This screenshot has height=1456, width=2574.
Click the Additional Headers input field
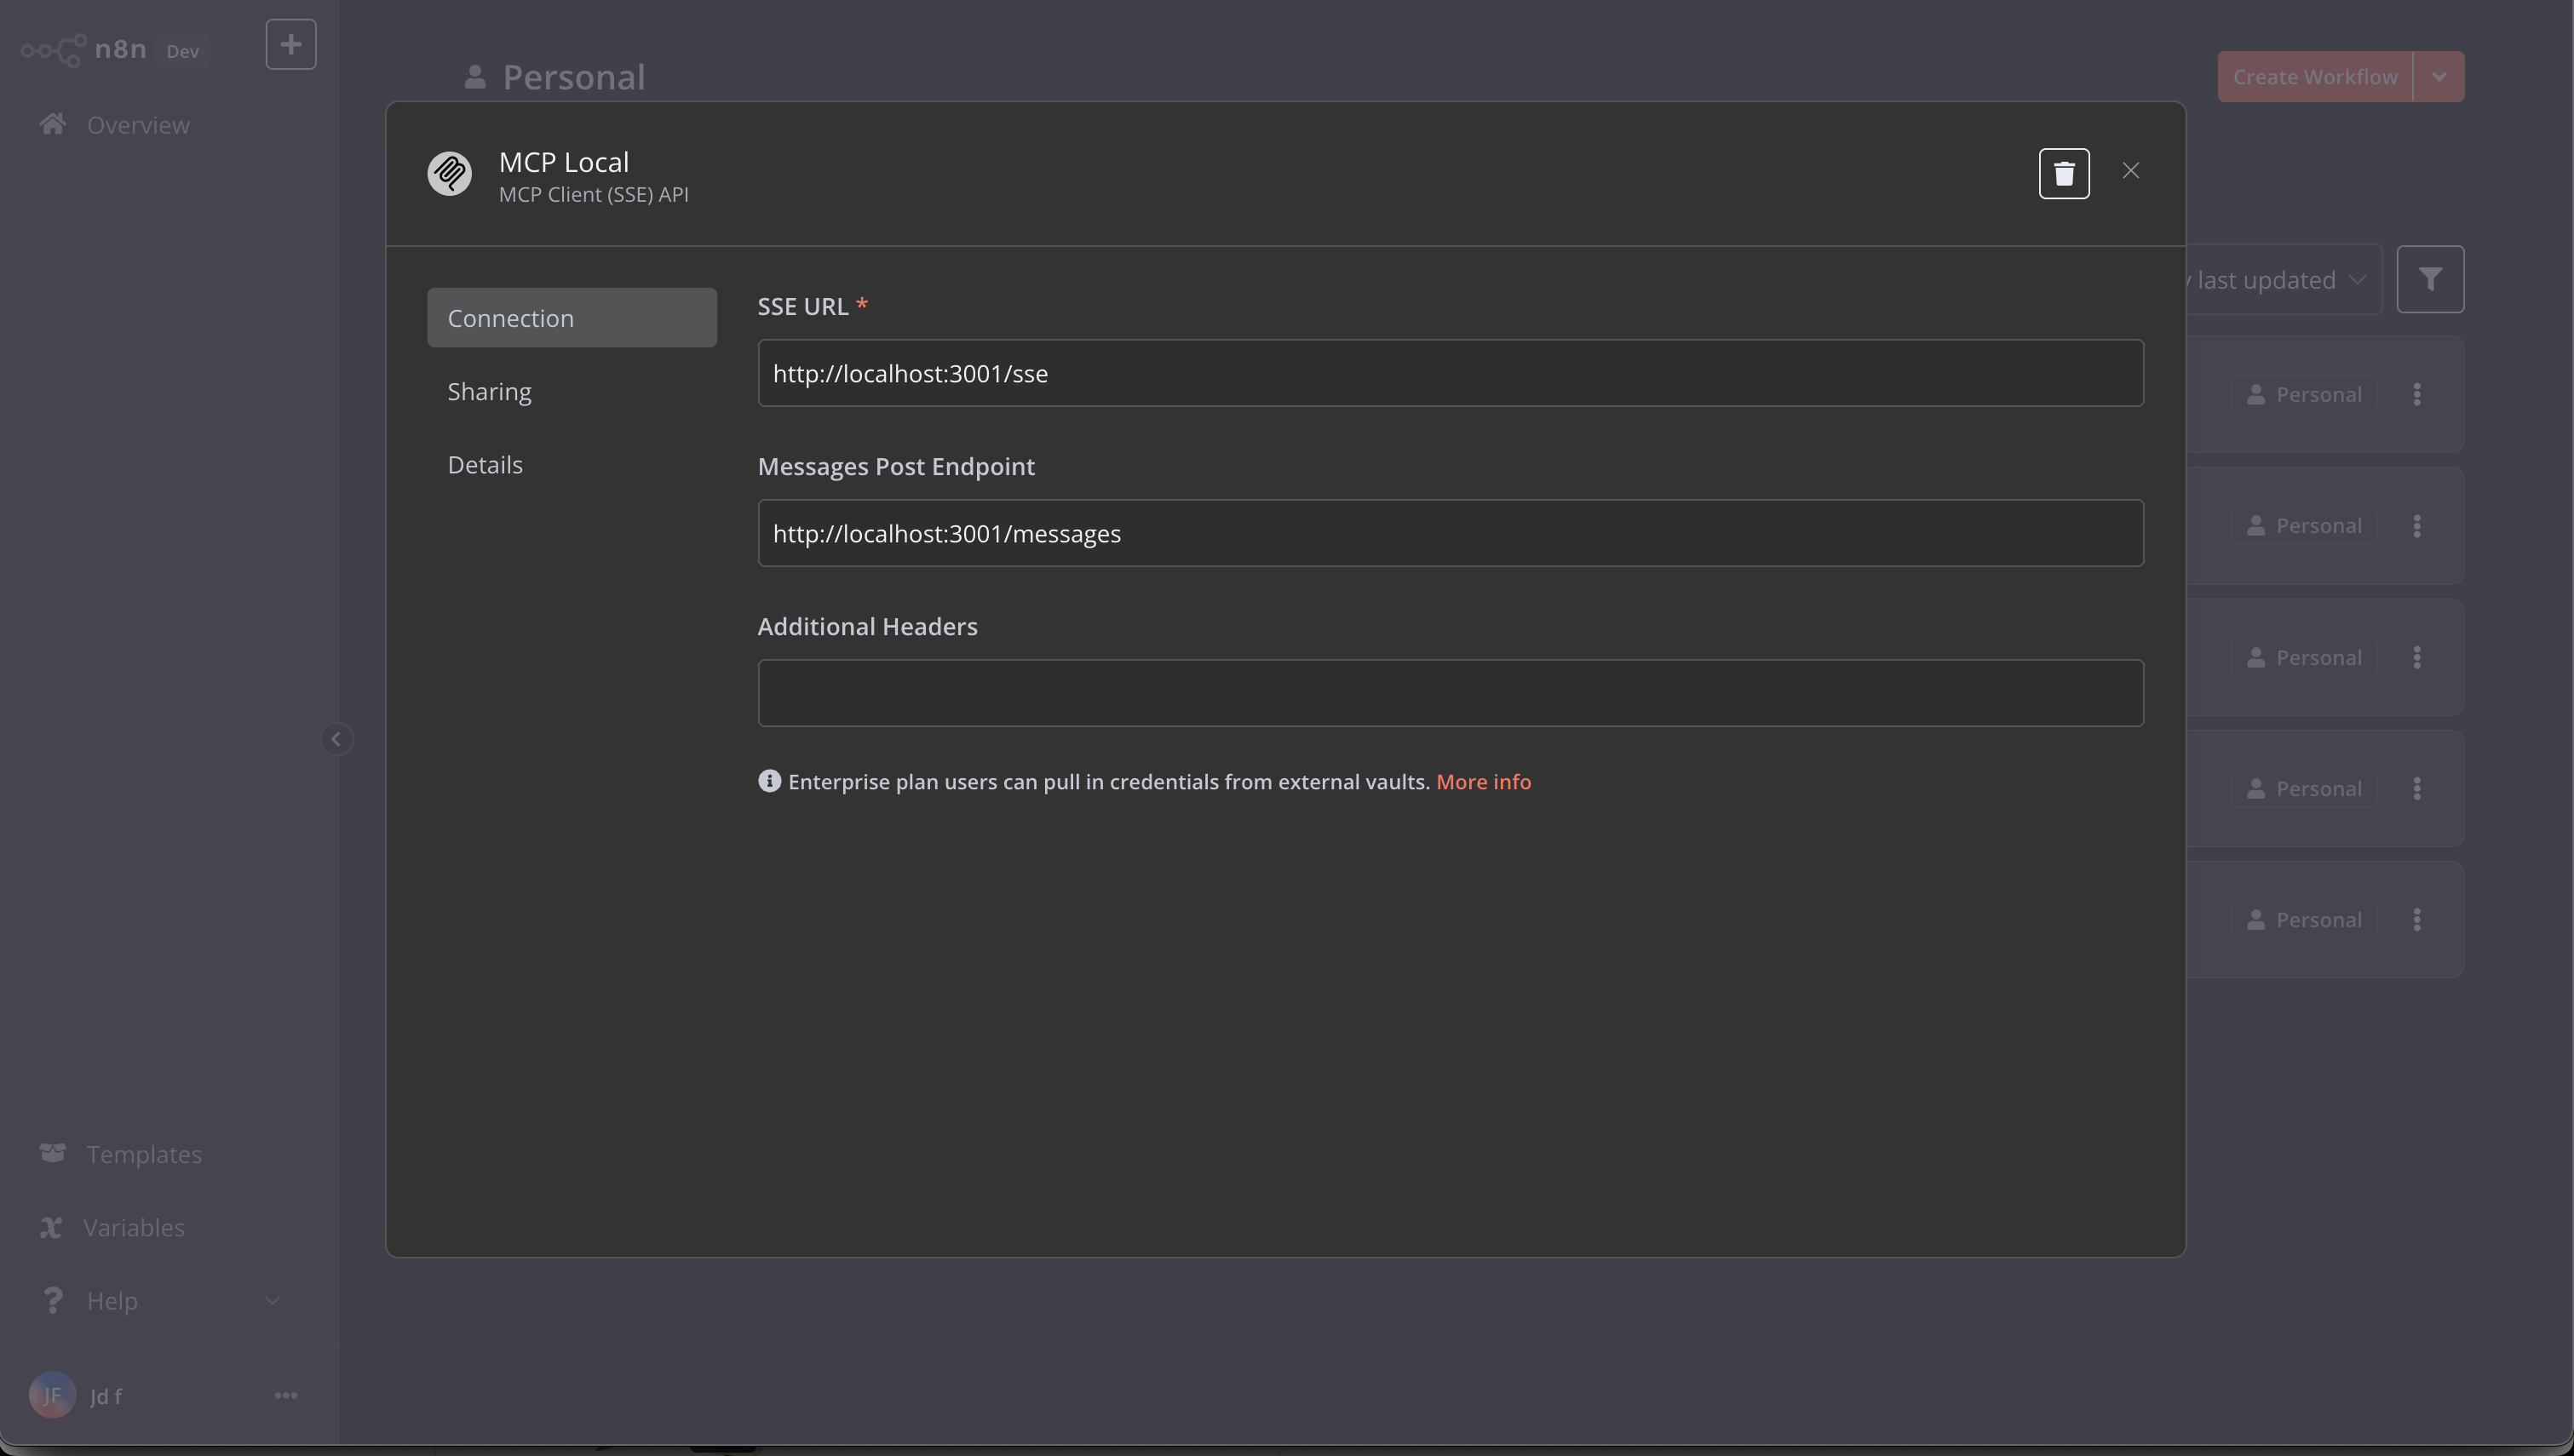(x=1449, y=692)
